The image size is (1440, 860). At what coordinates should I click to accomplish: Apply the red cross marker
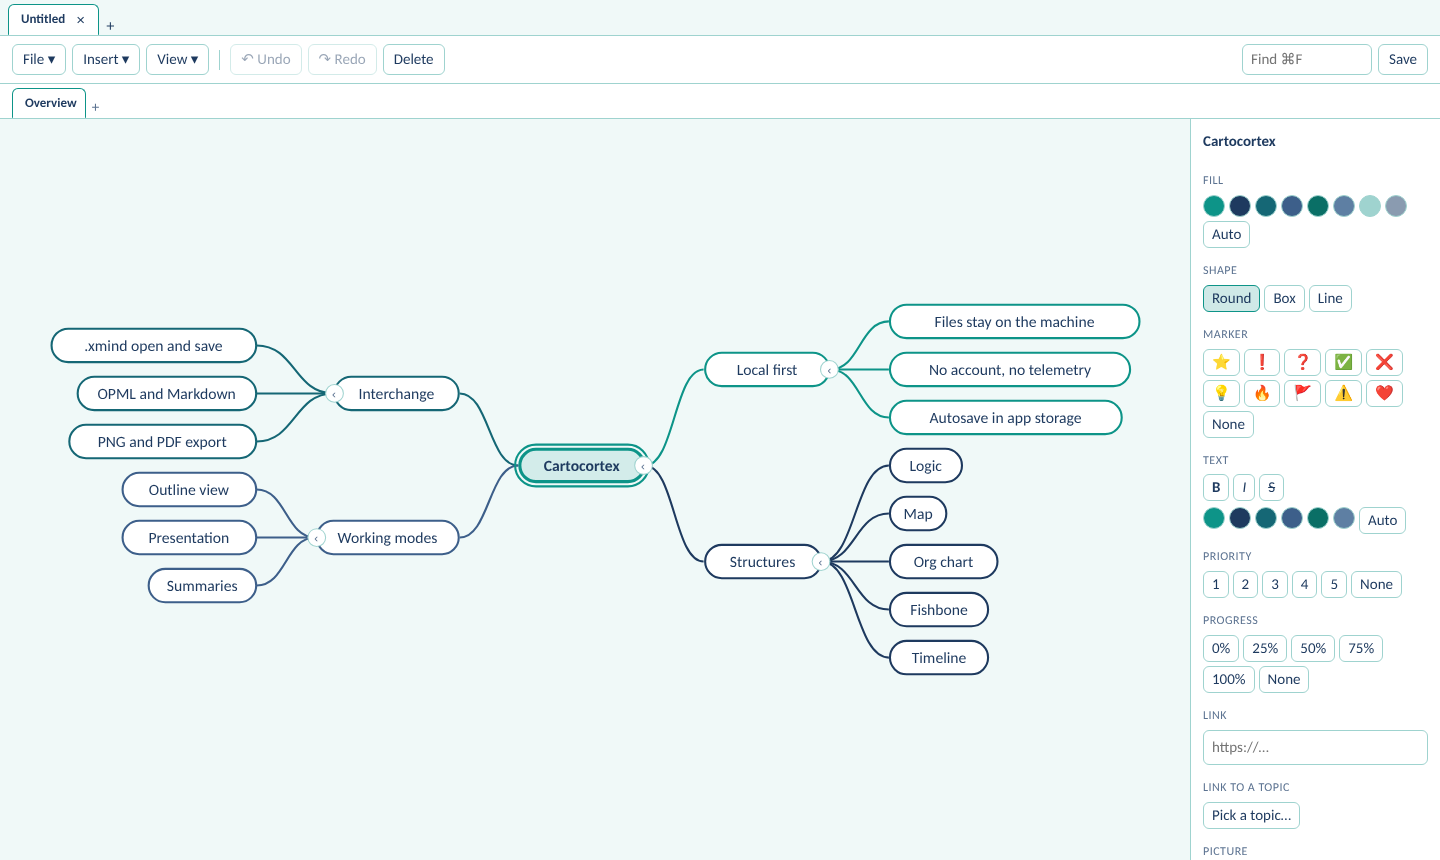click(x=1384, y=362)
